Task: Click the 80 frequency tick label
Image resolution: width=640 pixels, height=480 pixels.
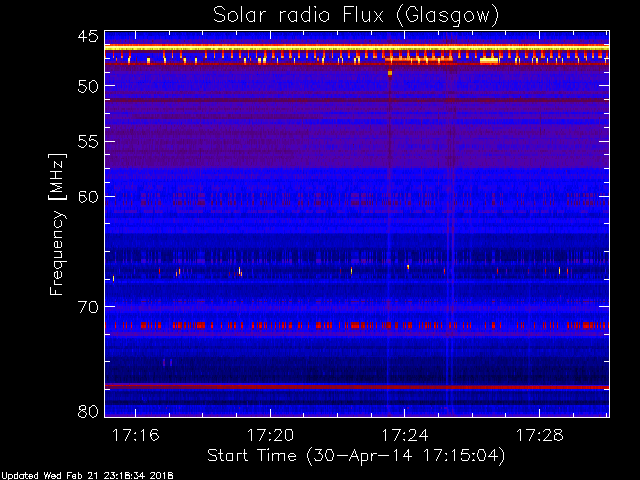Action: [x=88, y=411]
